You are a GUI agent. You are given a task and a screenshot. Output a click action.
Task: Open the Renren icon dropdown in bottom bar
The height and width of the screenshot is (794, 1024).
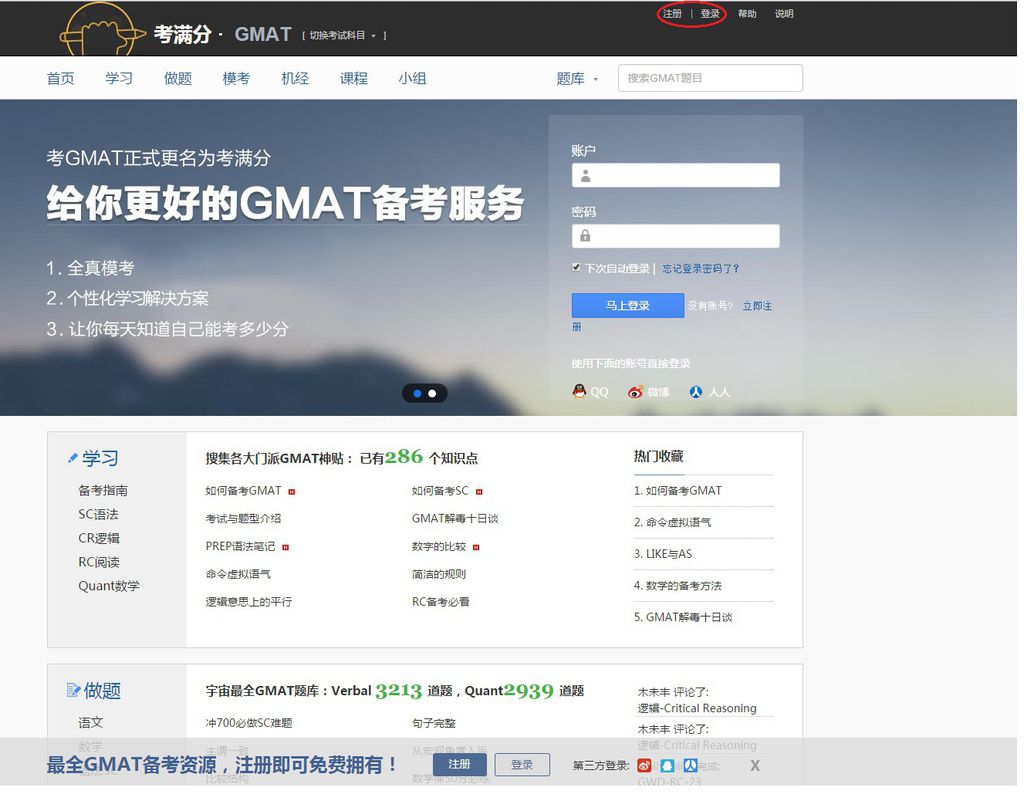(690, 766)
